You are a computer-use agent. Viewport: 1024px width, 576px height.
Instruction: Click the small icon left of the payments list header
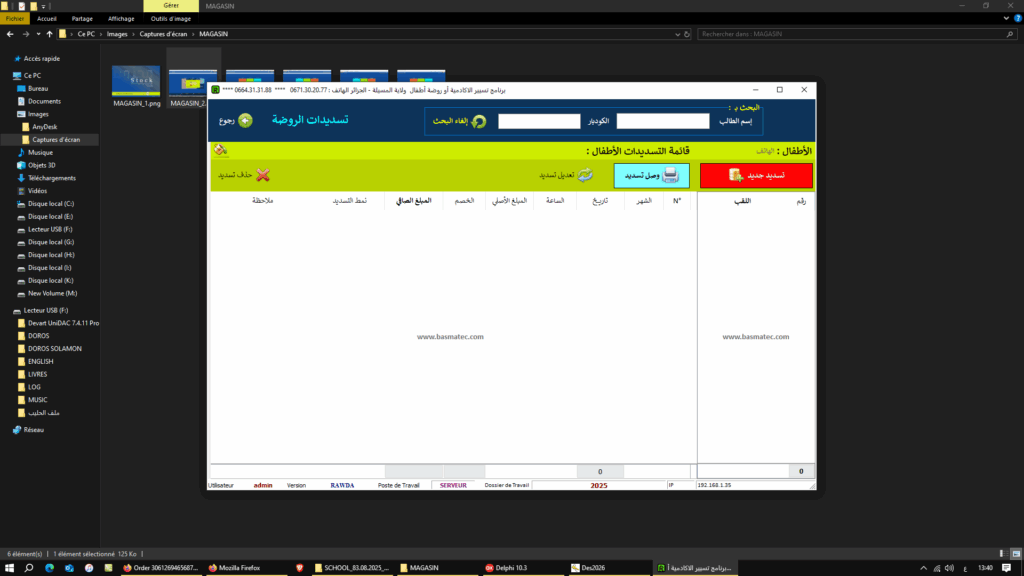pyautogui.click(x=221, y=150)
